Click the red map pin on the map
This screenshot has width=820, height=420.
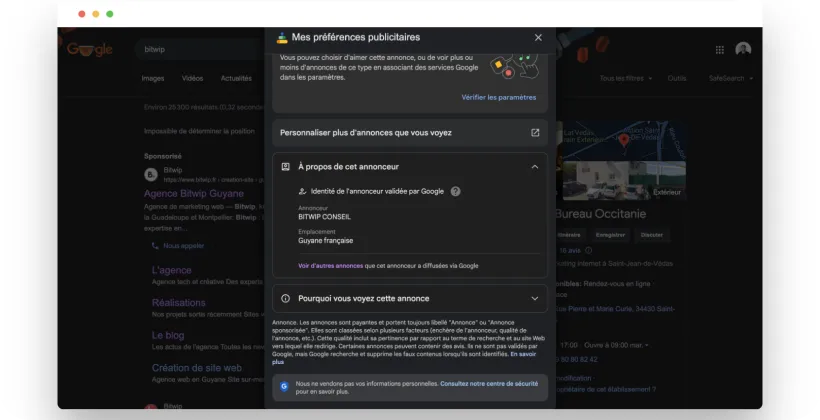pos(623,140)
